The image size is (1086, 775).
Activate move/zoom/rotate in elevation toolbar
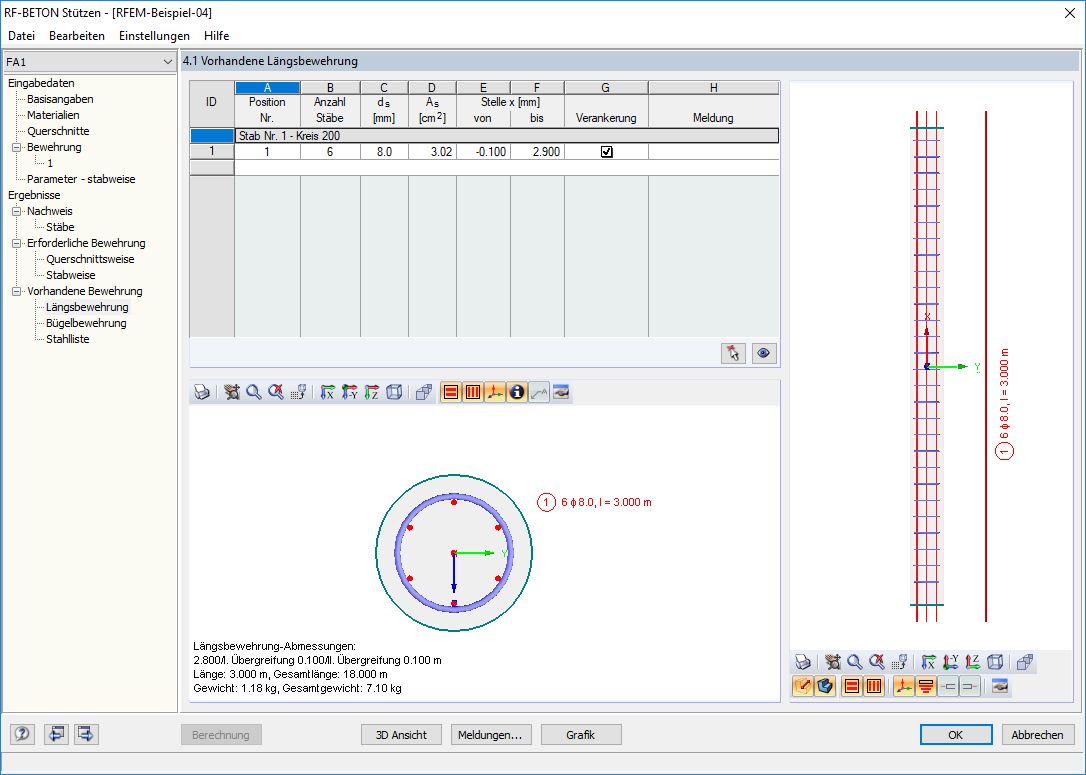coord(833,662)
